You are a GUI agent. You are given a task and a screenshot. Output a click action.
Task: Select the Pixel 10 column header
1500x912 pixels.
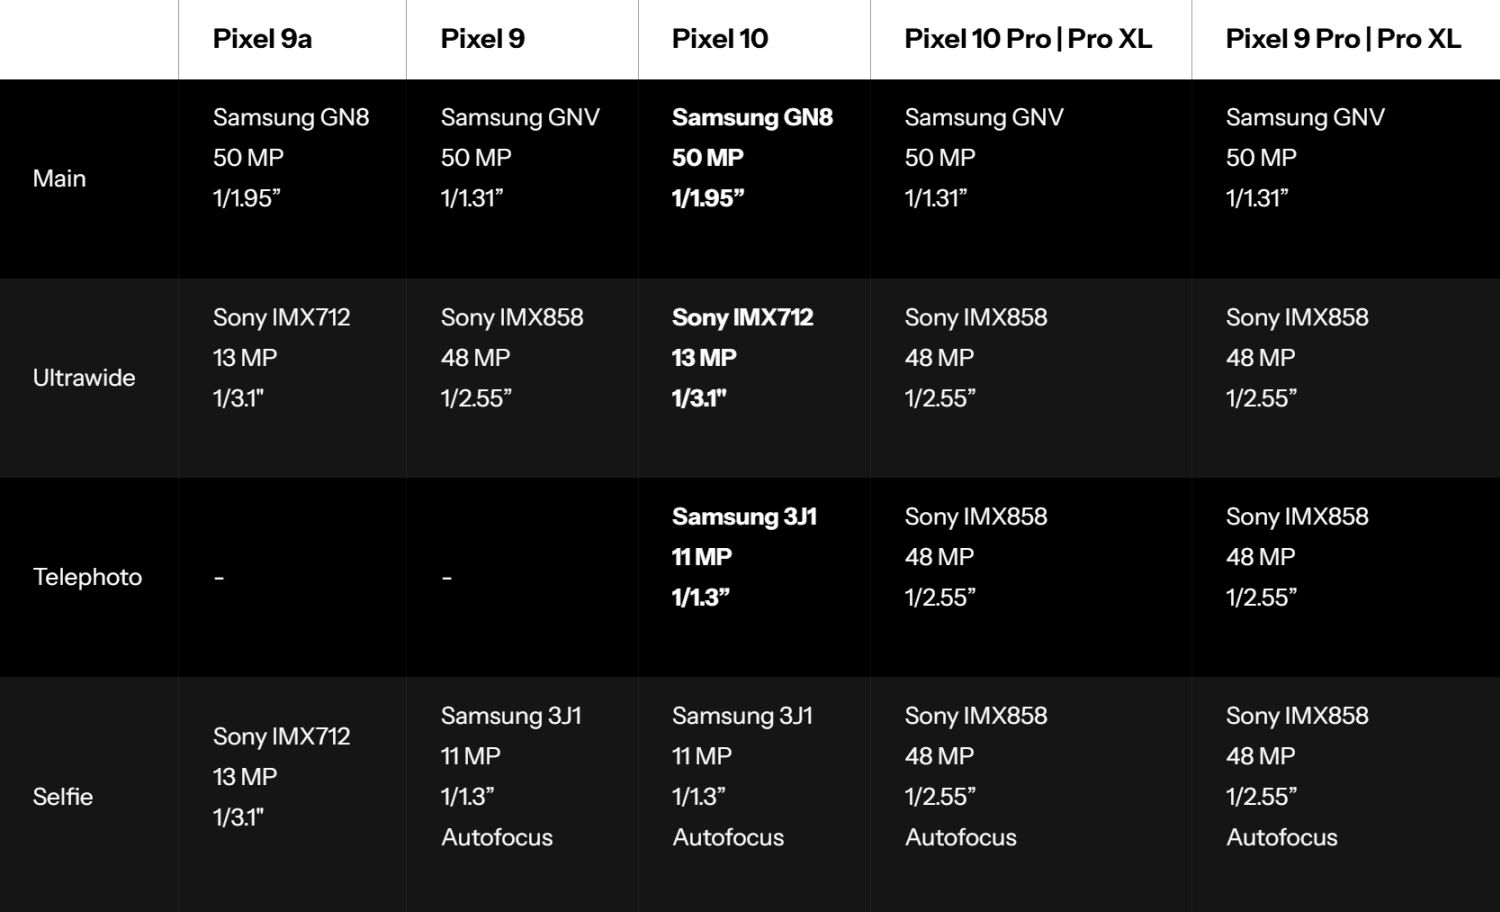[x=720, y=39]
